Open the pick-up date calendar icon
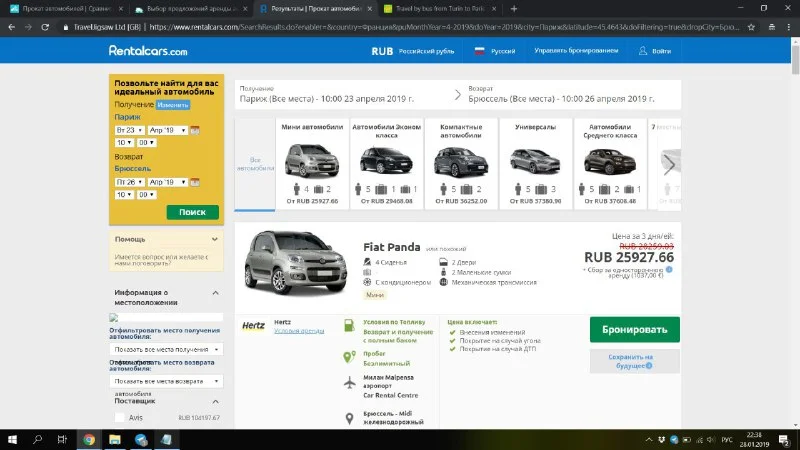The image size is (800, 450). click(x=194, y=130)
